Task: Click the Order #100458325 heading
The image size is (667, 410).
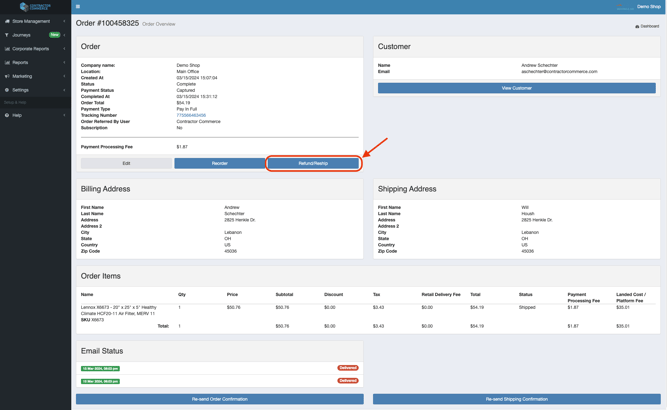Action: click(x=107, y=23)
